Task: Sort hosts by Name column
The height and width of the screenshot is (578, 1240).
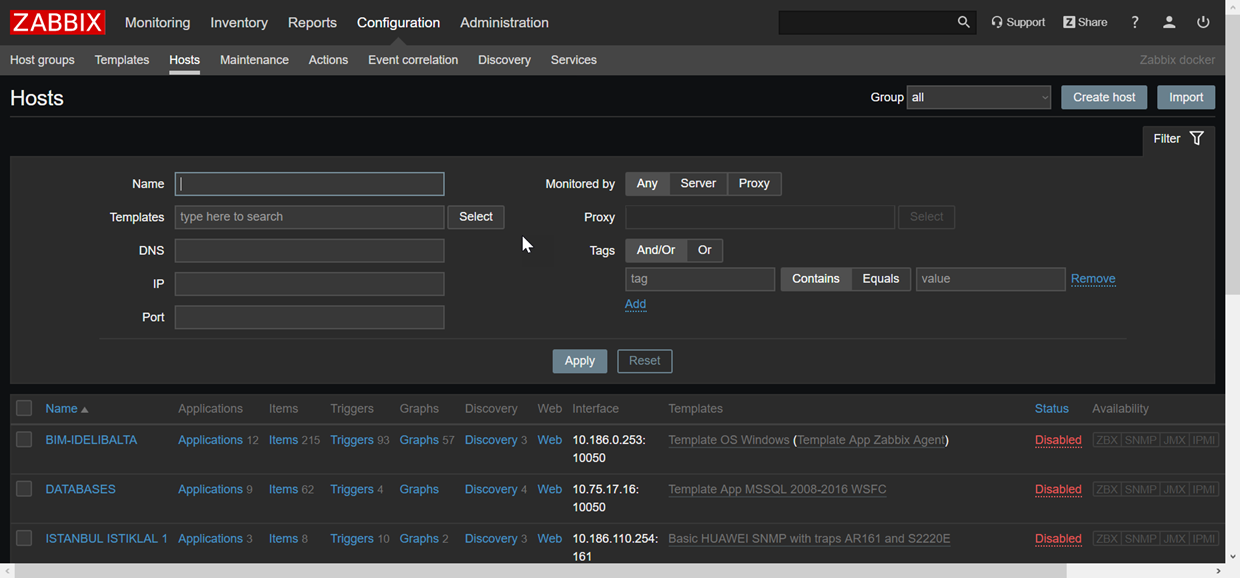Action: pos(61,408)
